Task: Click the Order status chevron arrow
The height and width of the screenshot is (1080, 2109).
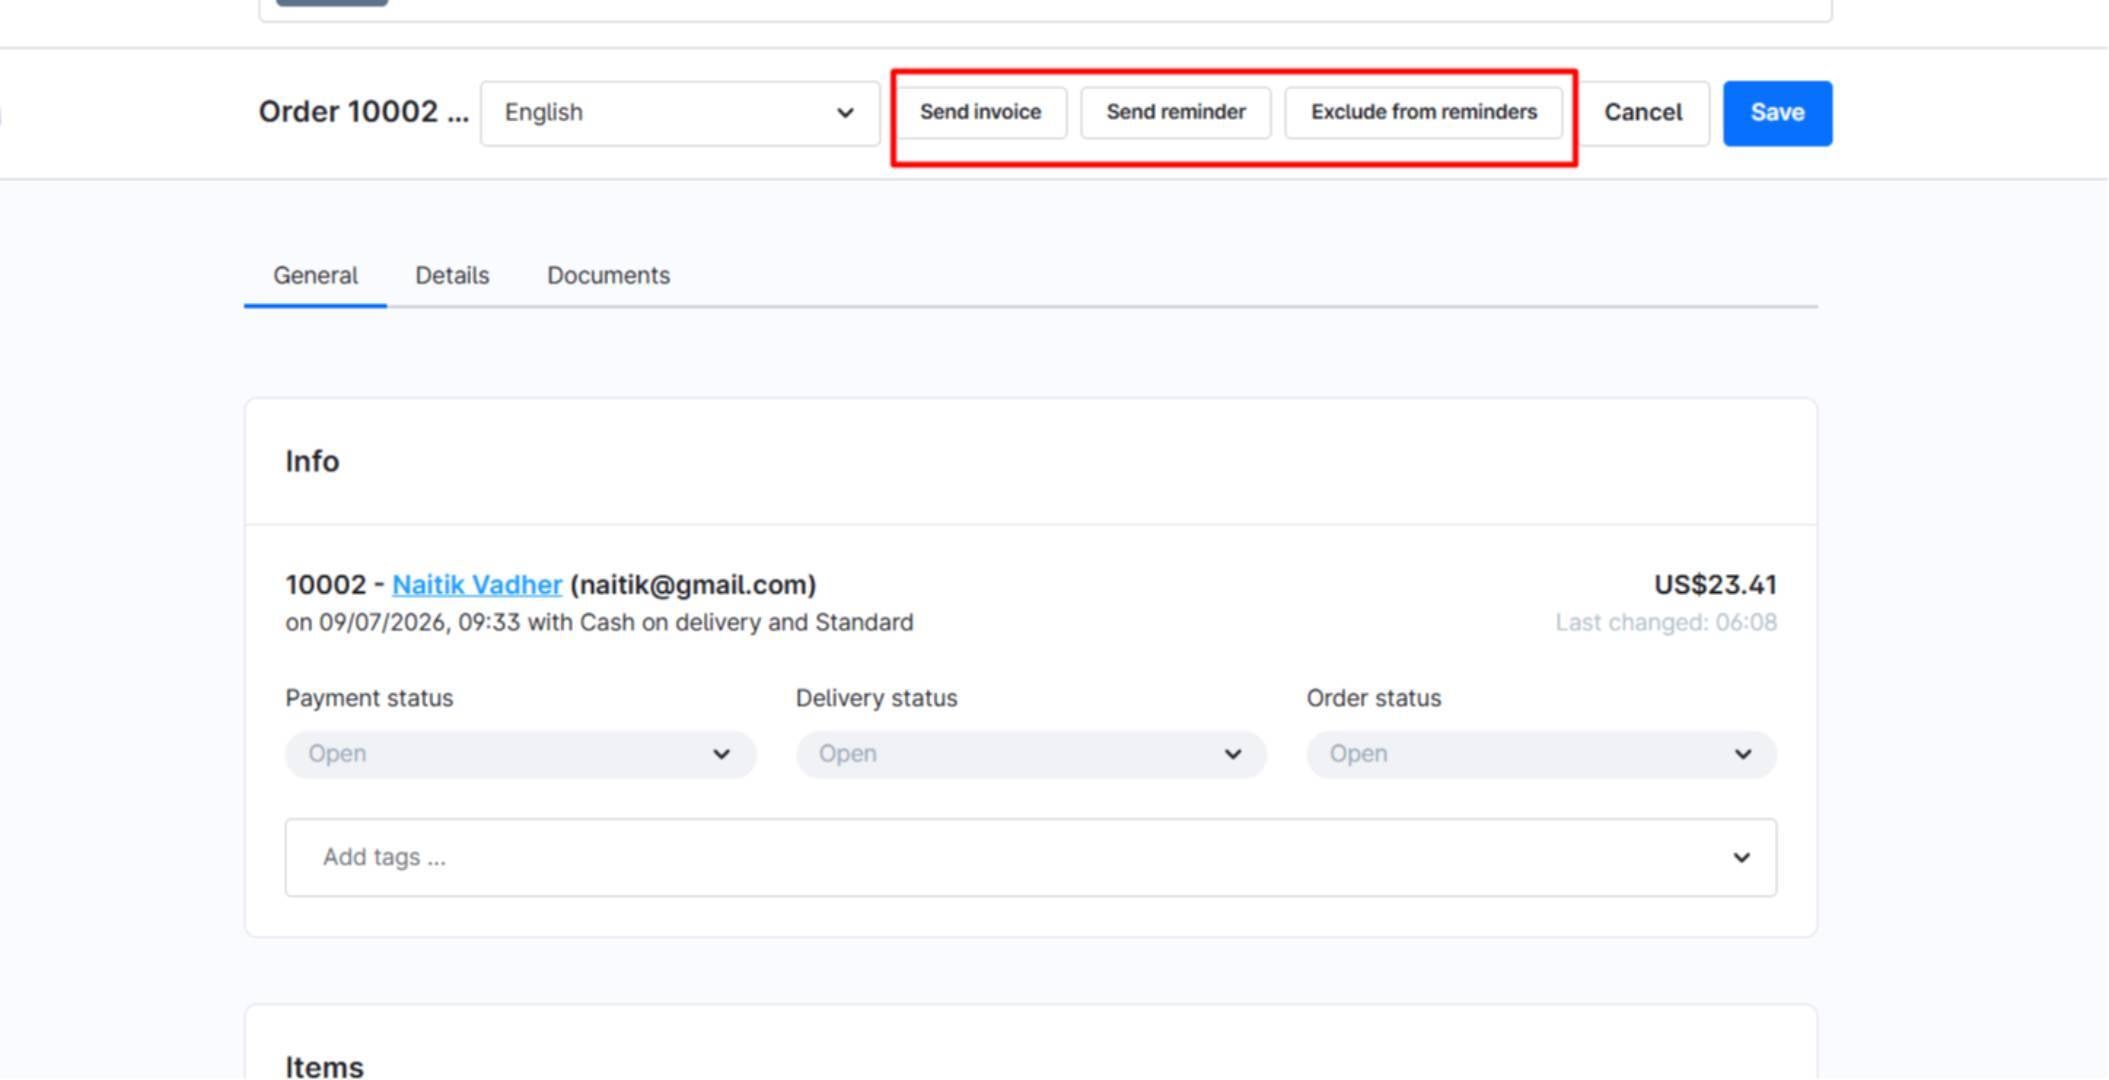Action: [x=1742, y=754]
